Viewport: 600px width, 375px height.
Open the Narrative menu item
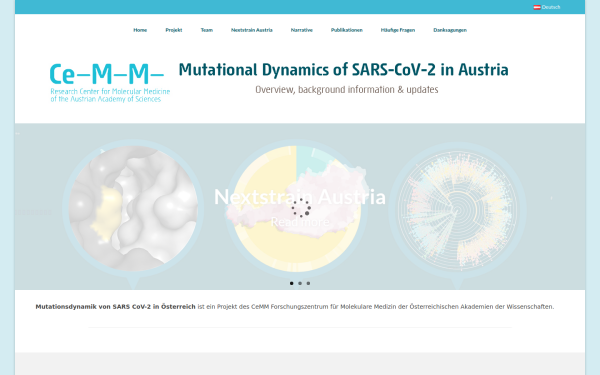[302, 30]
